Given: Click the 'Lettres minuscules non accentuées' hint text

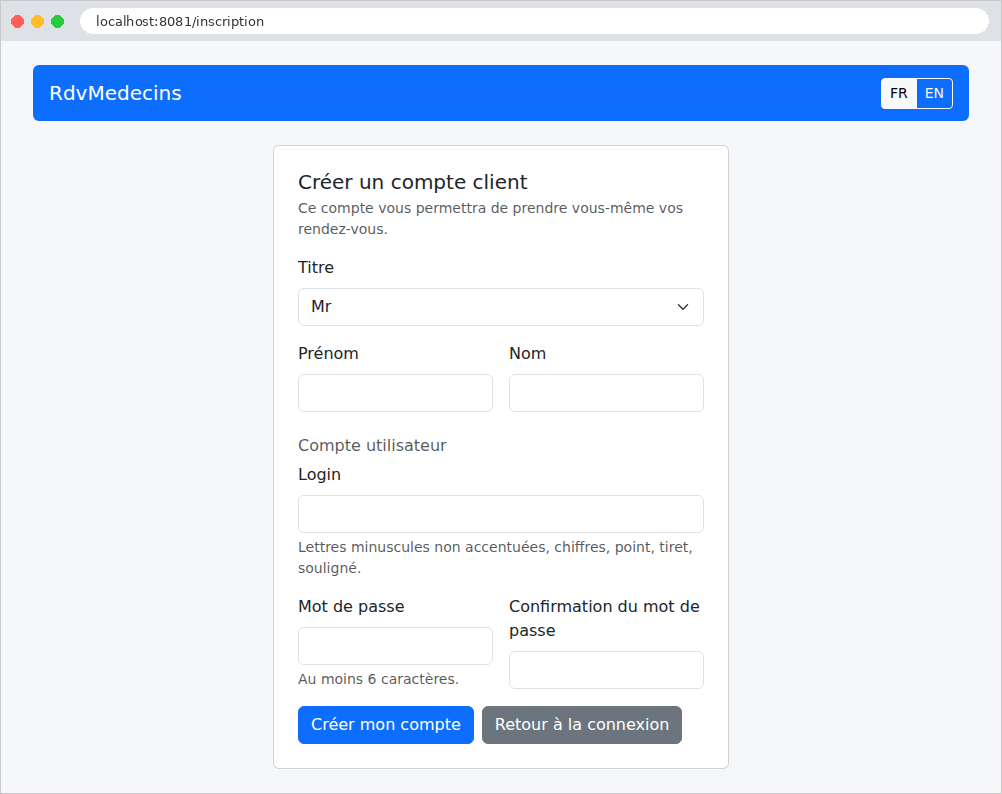Looking at the screenshot, I should click(x=495, y=557).
